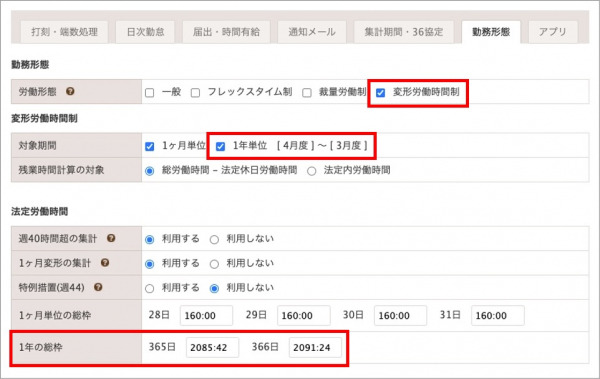Viewport: 600px width, 379px height.
Task: Select 利用する for 特例措置(週44)
Action: 150,289
